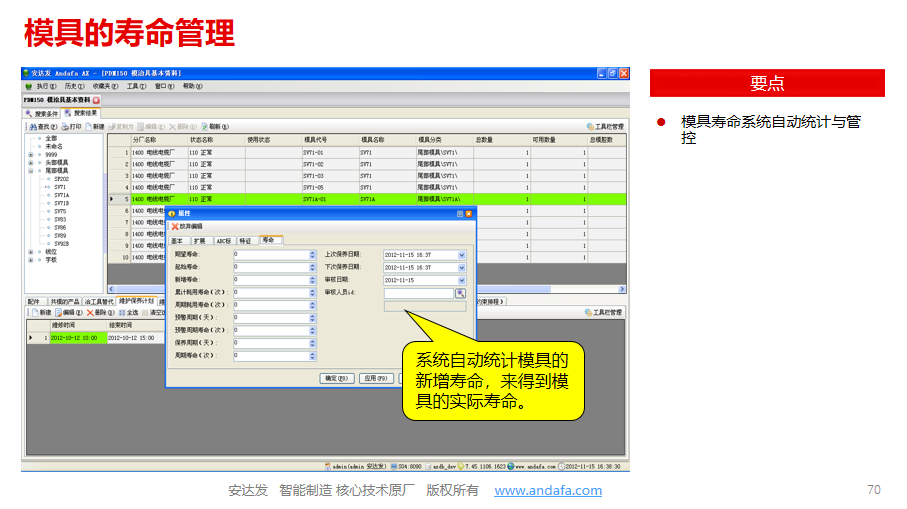The image size is (907, 509).
Task: Expand the 头部模具 tree node
Action: [x=31, y=162]
